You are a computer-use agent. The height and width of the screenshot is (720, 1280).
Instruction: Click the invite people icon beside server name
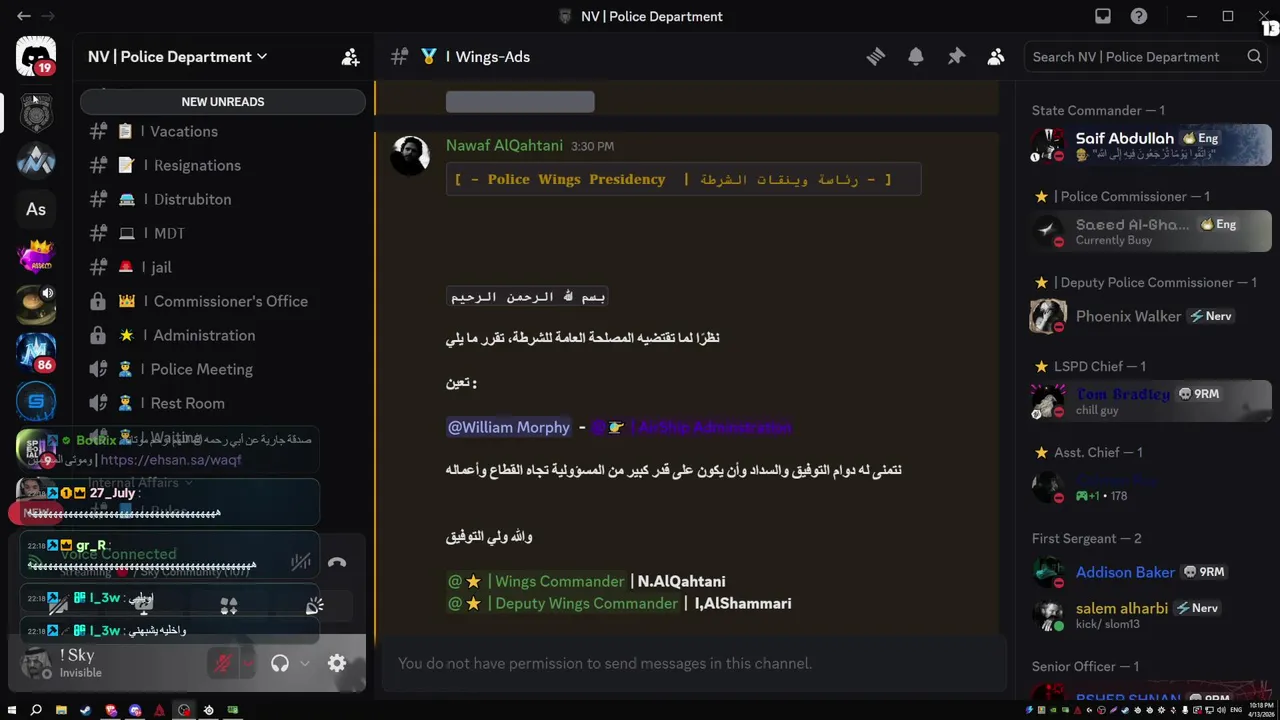350,57
